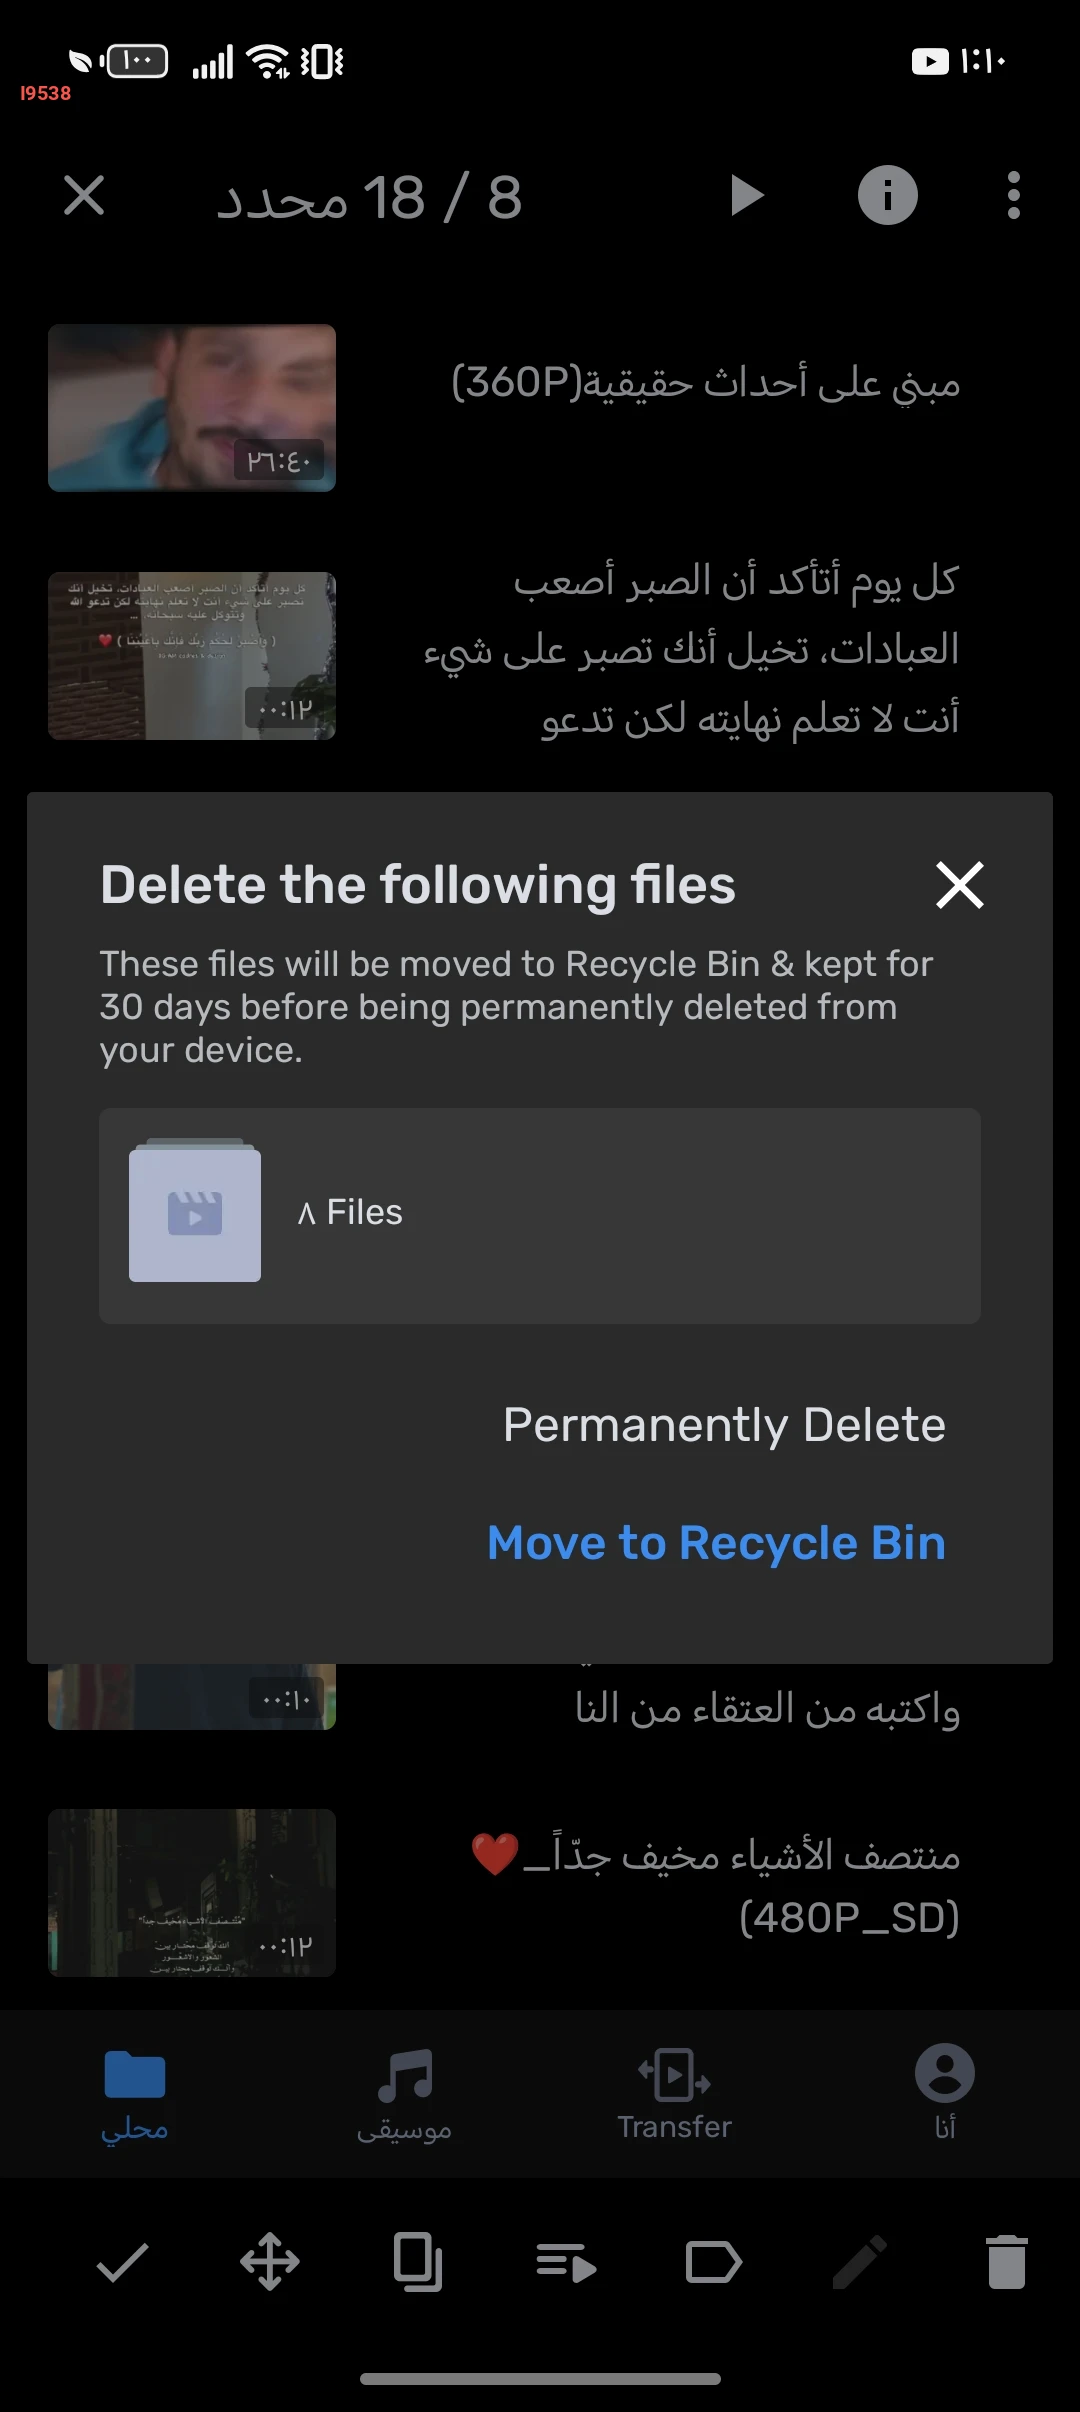Viewport: 1080px width, 2412px height.
Task: Exit selection mode with the X
Action: tap(84, 195)
